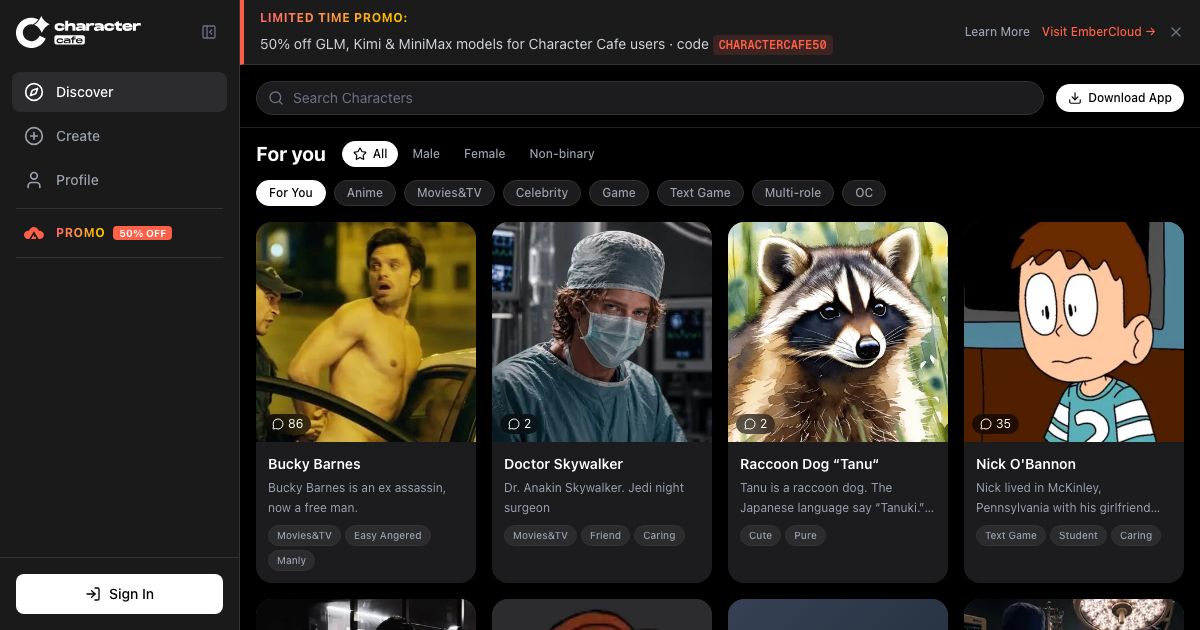Open the Nick O'Bannon cartoon image
The height and width of the screenshot is (630, 1200).
pyautogui.click(x=1074, y=332)
